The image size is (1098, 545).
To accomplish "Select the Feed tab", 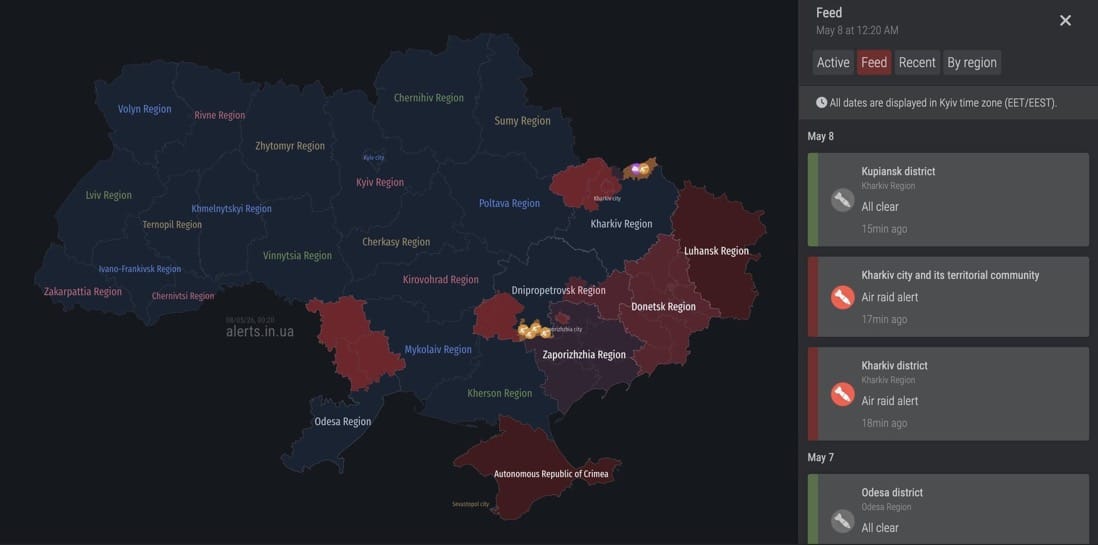I will point(874,62).
